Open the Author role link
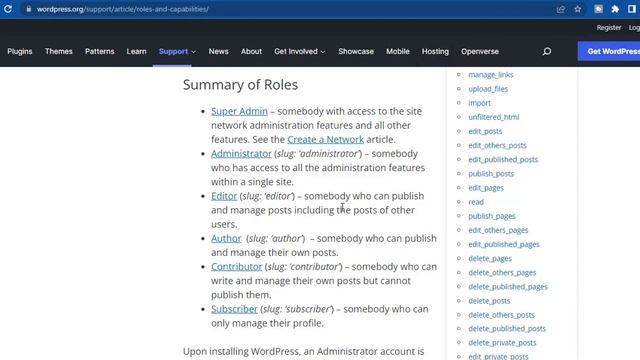Viewport: 640px width, 360px height. click(x=226, y=238)
